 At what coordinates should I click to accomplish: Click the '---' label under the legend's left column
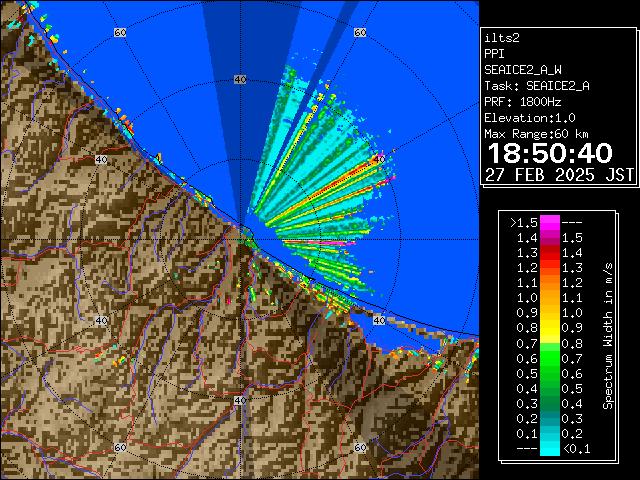(527, 449)
